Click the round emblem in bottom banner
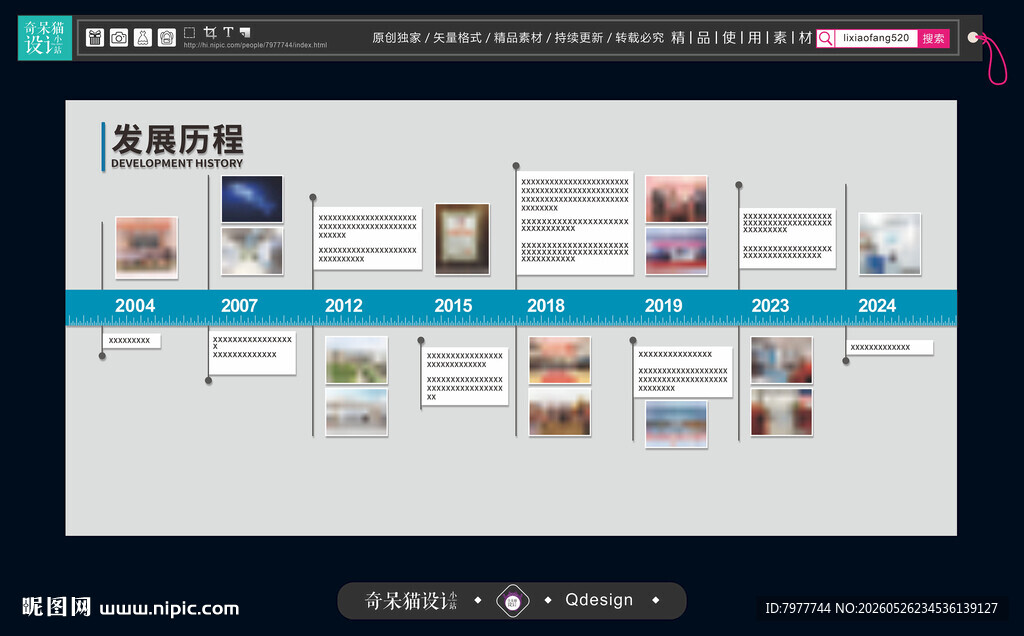This screenshot has height=636, width=1024. 513,601
